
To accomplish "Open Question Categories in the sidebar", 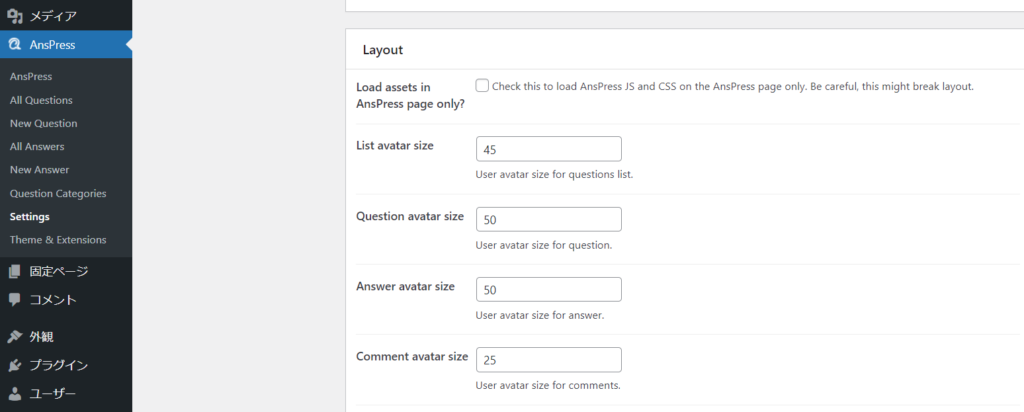I will (x=57, y=193).
